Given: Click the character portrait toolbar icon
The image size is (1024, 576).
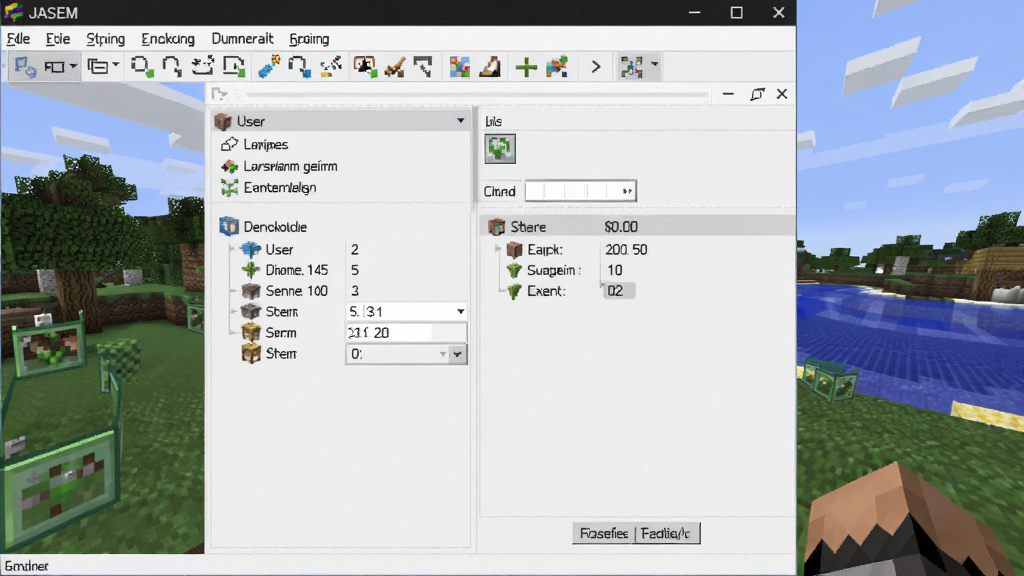Looking at the screenshot, I should click(365, 67).
